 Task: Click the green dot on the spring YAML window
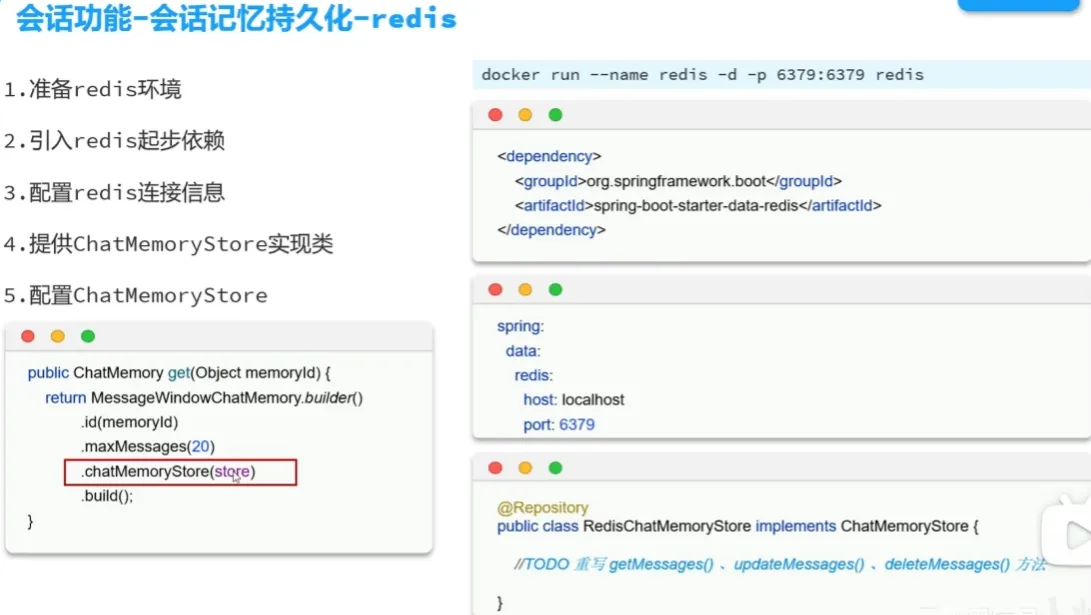(x=555, y=290)
